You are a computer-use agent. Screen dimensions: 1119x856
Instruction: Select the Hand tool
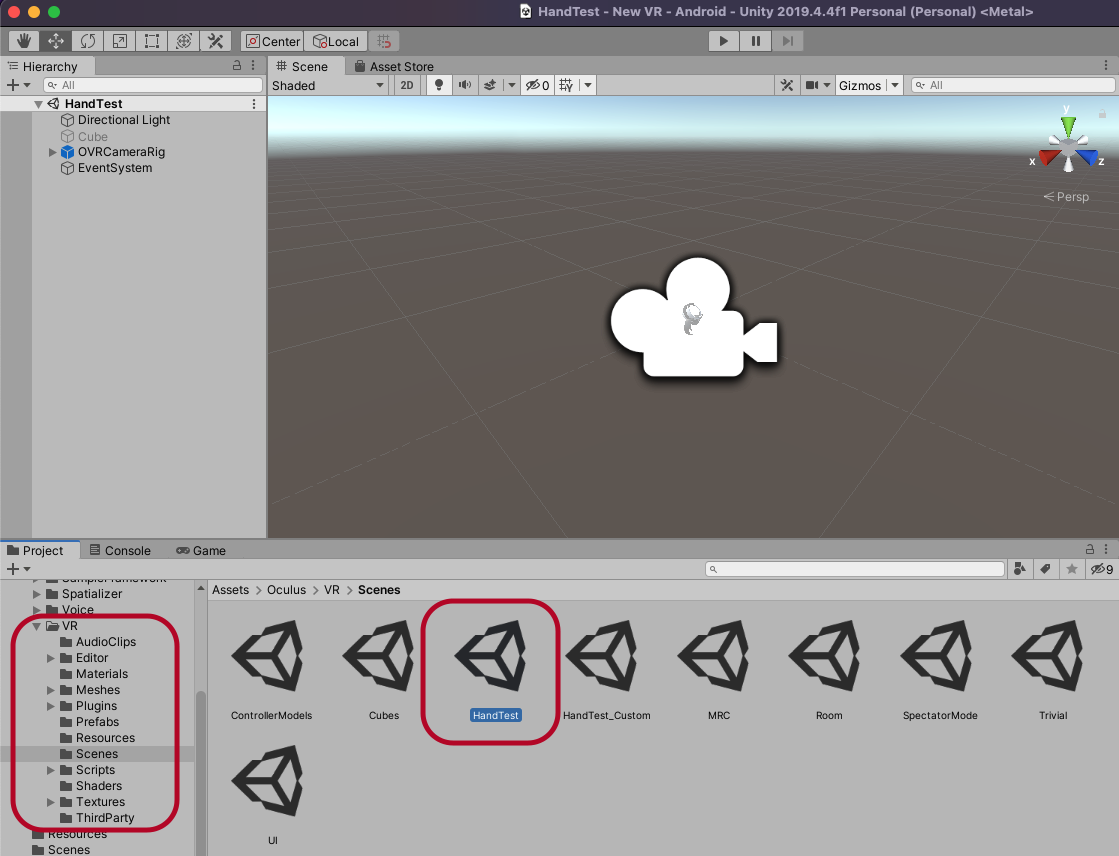click(x=24, y=41)
